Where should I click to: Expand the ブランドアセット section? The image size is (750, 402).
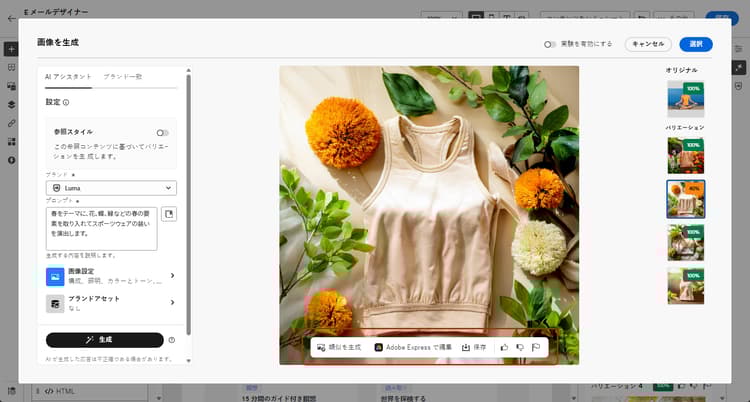(111, 303)
